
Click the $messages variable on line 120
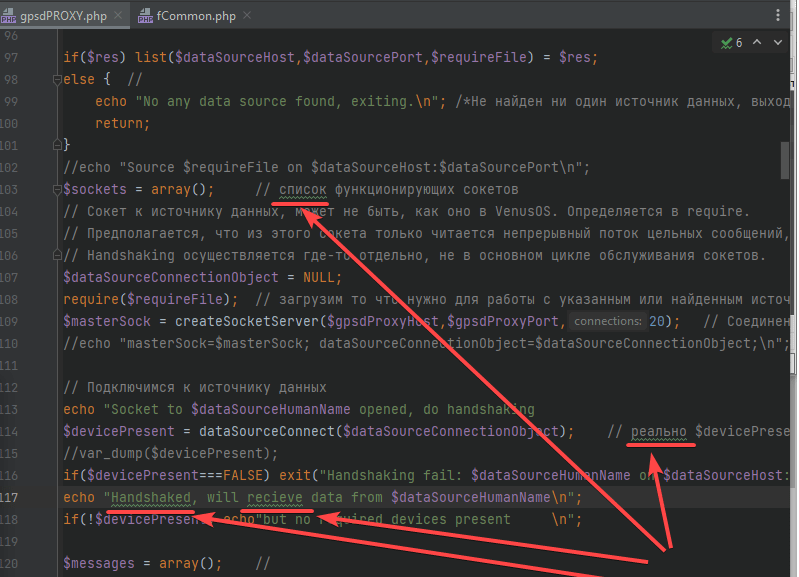click(x=99, y=563)
